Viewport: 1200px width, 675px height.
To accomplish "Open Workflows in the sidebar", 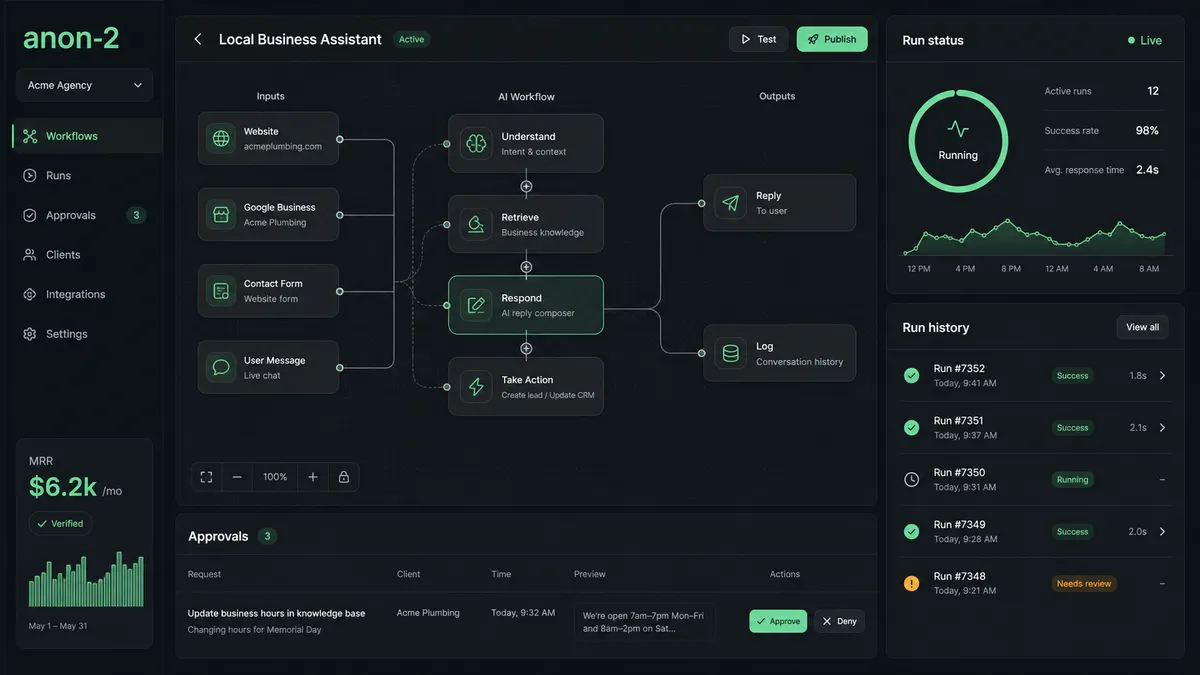I will (x=87, y=136).
